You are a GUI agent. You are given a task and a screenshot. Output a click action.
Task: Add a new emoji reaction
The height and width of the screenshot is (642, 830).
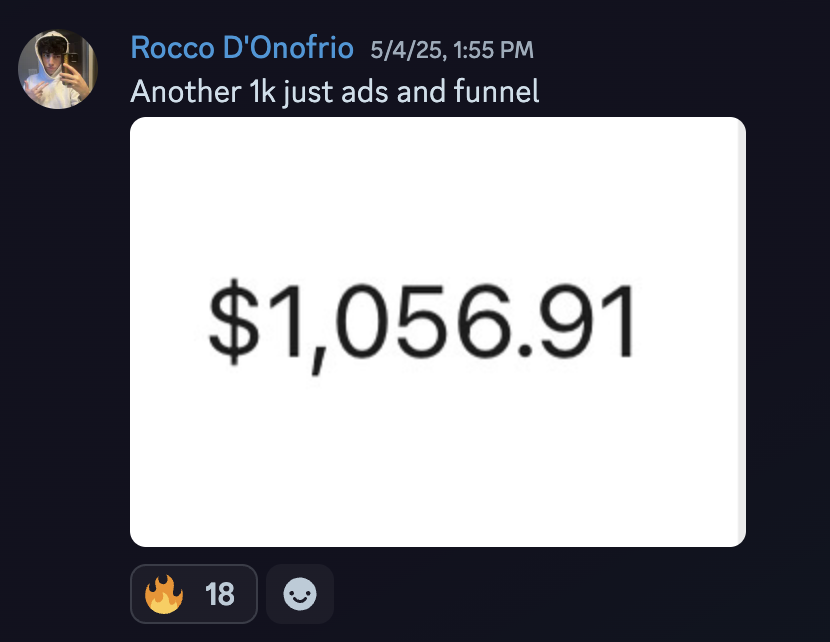coord(300,594)
